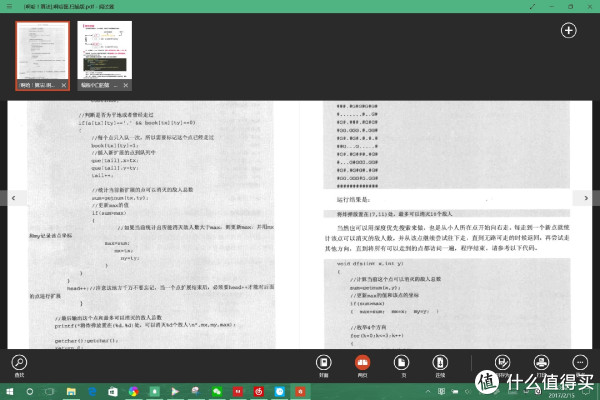Open WeChat from taskbar
The height and width of the screenshot is (400, 600).
click(217, 392)
